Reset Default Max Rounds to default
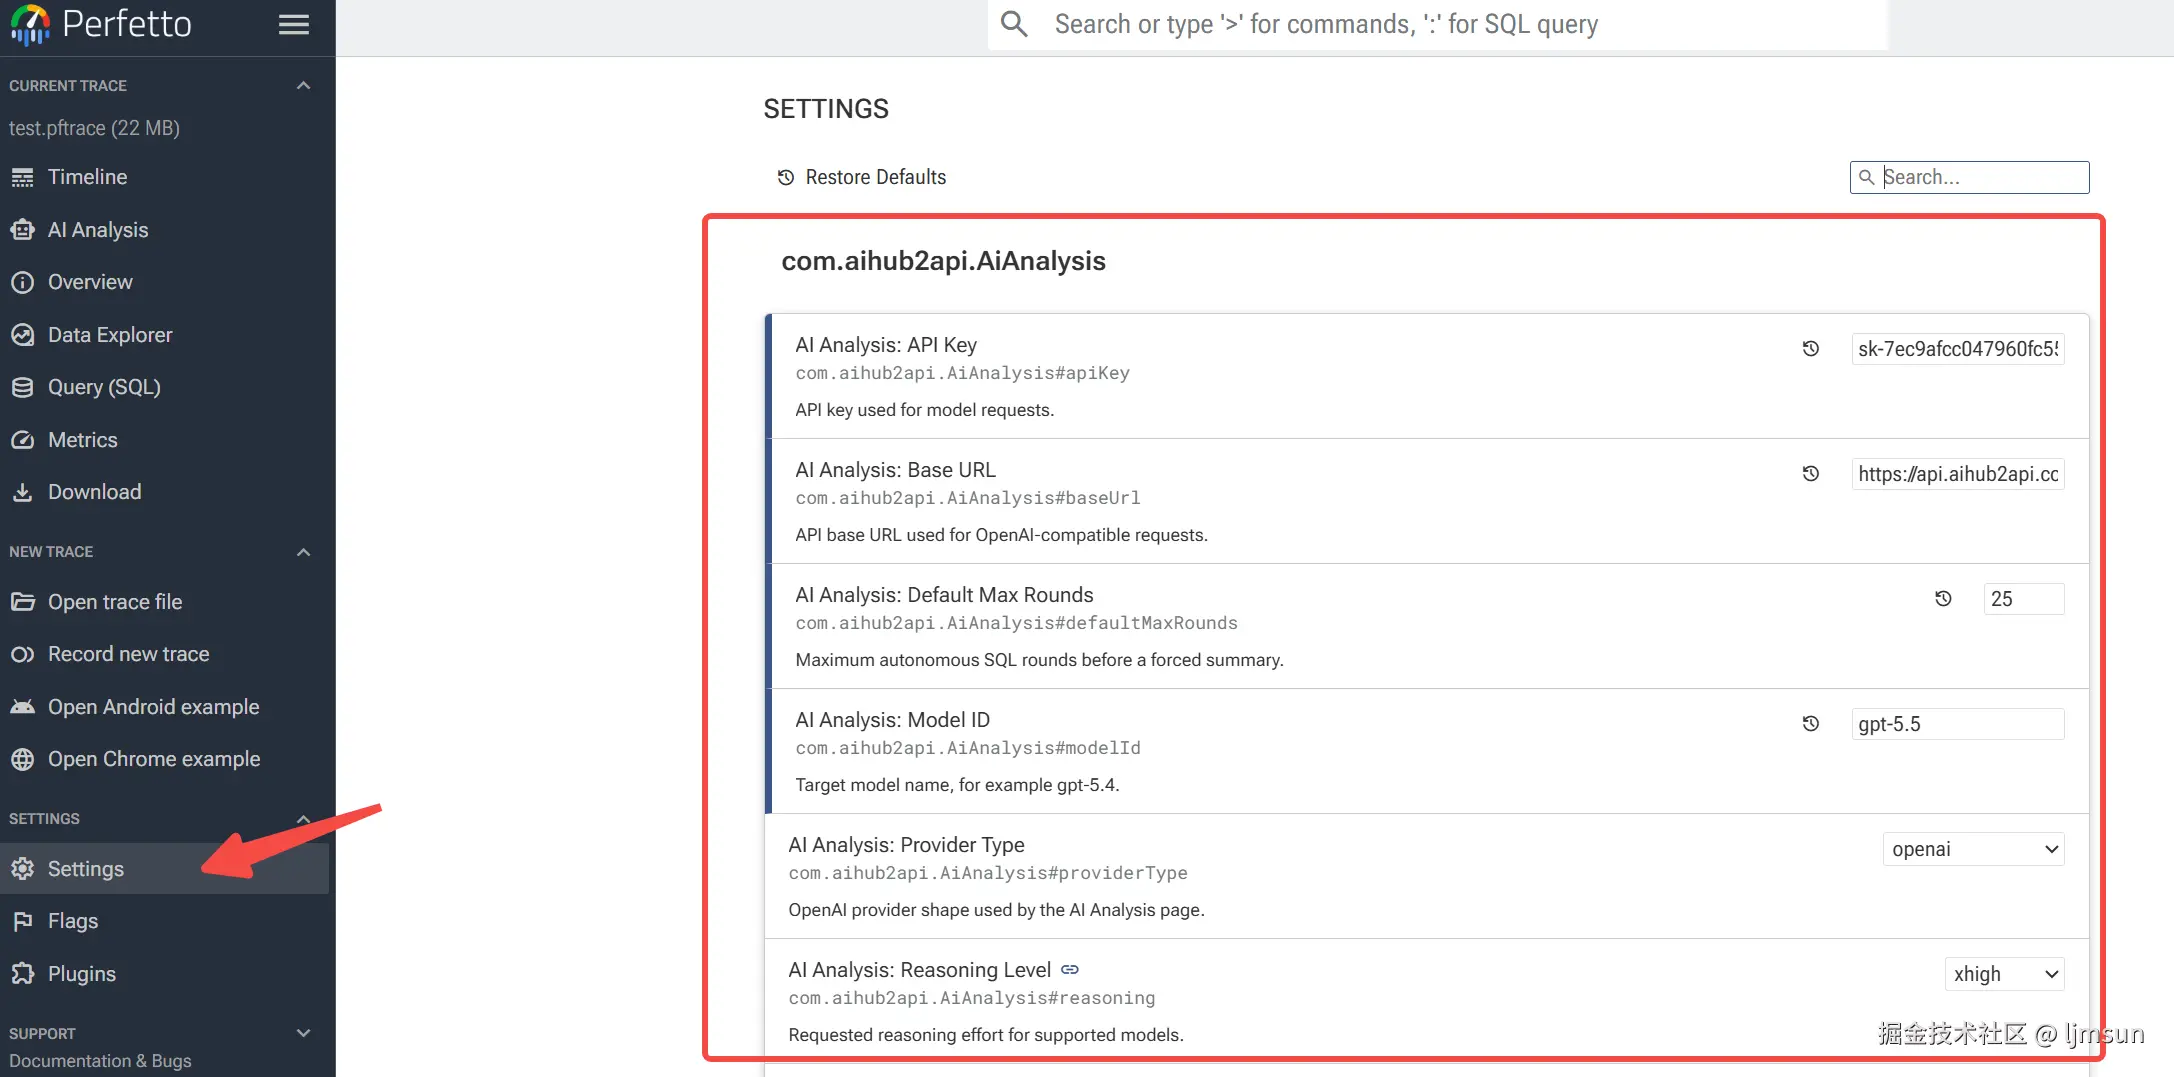Viewport: 2174px width, 1077px height. (1943, 599)
